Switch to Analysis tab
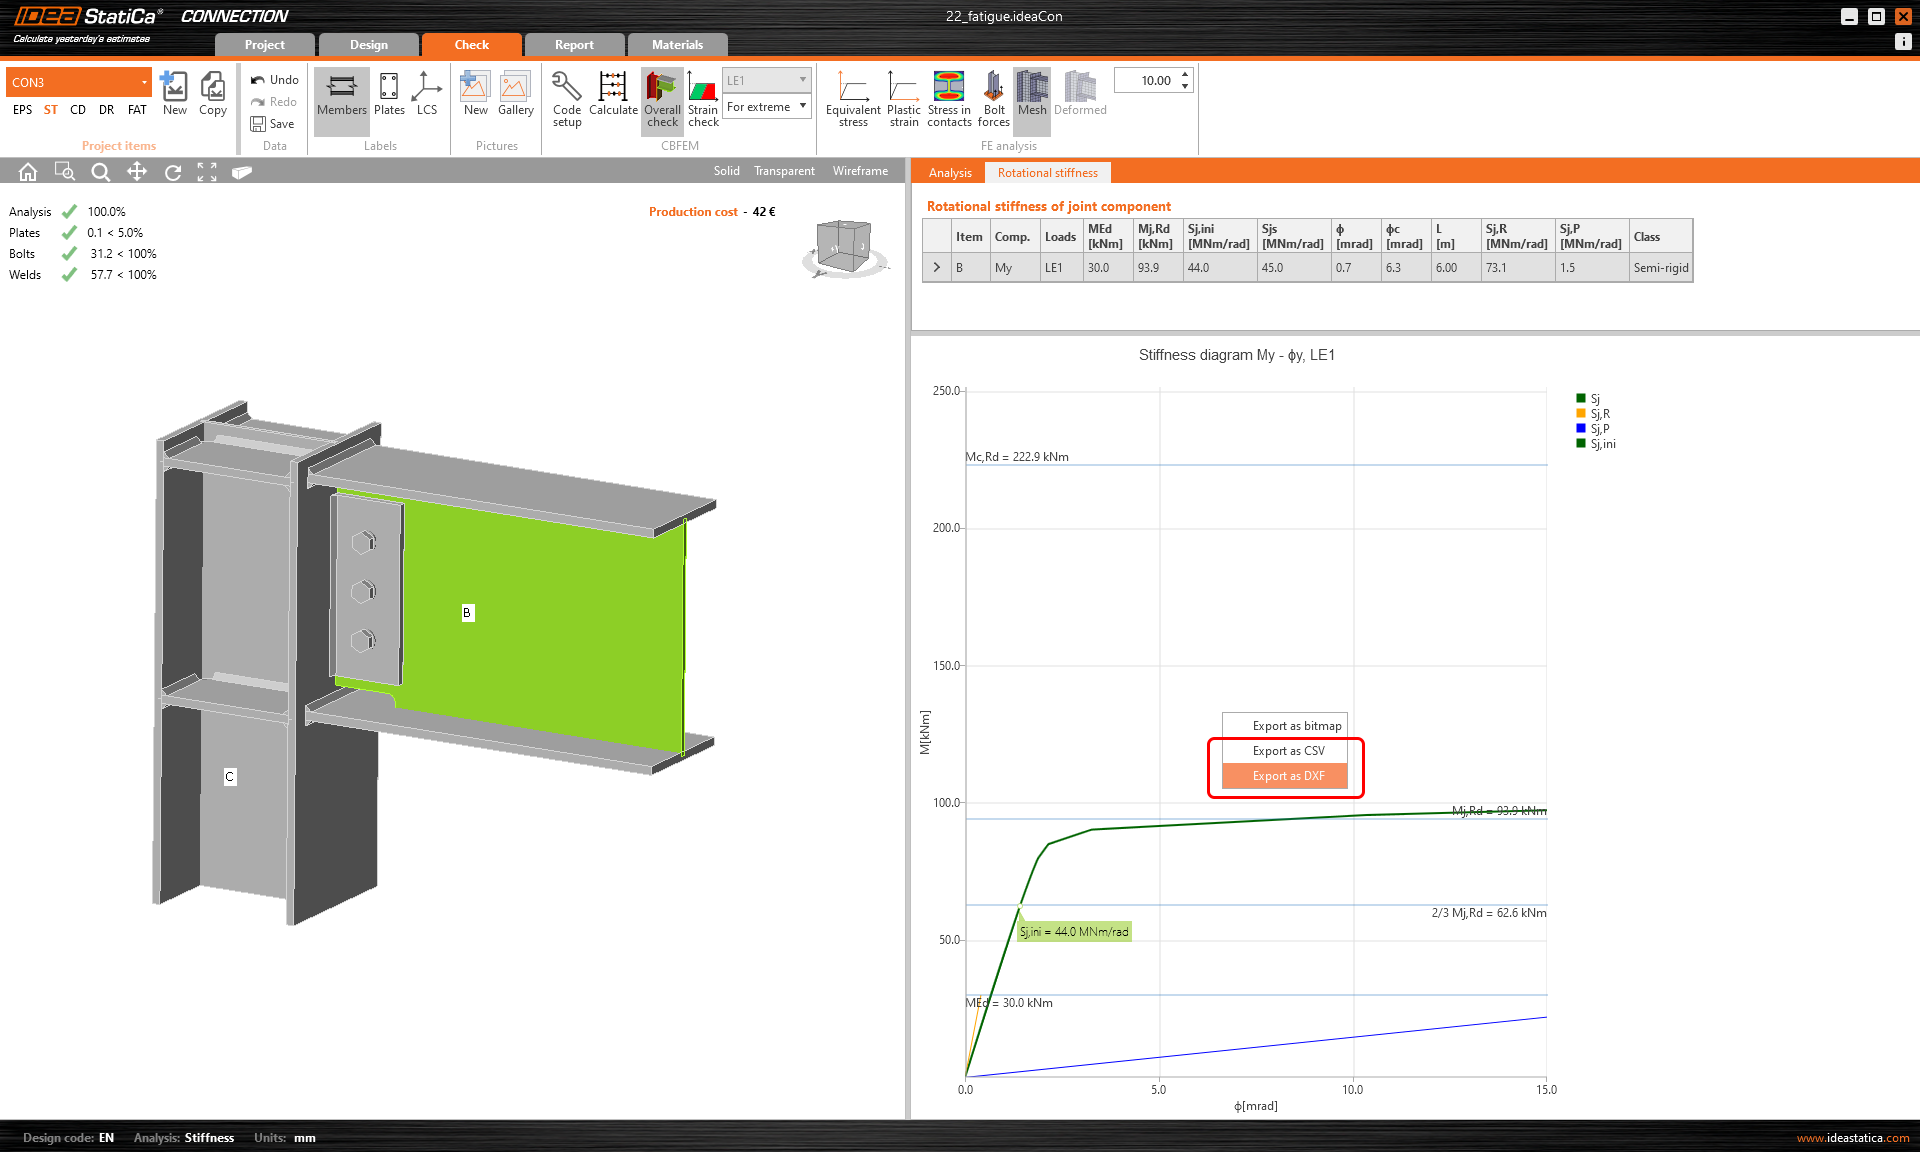Screen dimensions: 1920x1152 949,173
